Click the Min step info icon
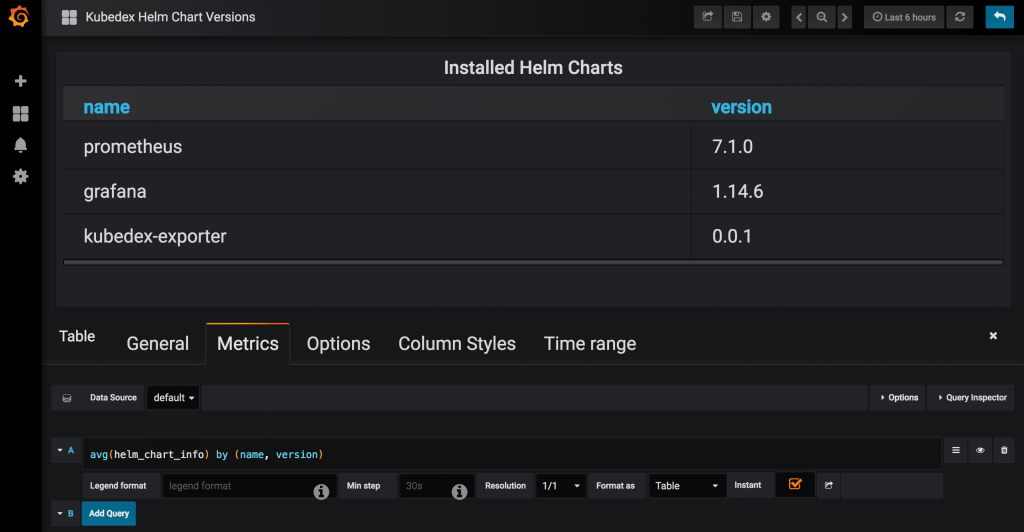Viewport: 1024px width, 532px height. tap(459, 491)
